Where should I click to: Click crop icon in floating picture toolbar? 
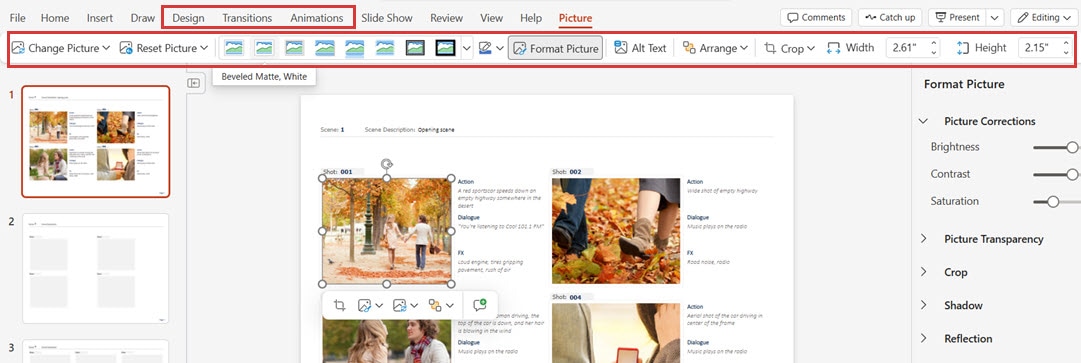click(x=339, y=305)
